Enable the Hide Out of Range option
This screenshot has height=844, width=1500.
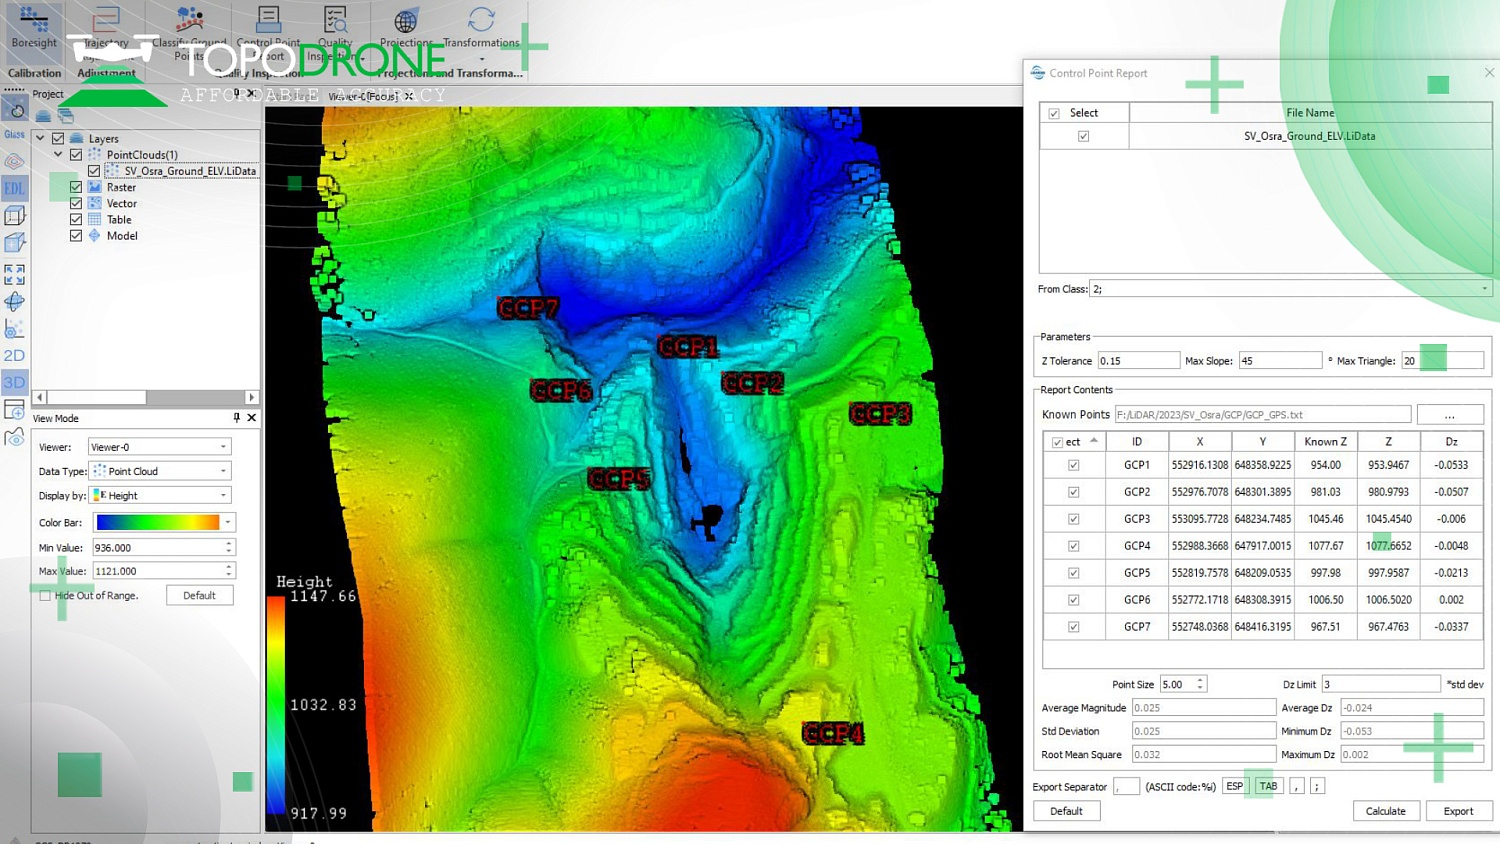46,595
